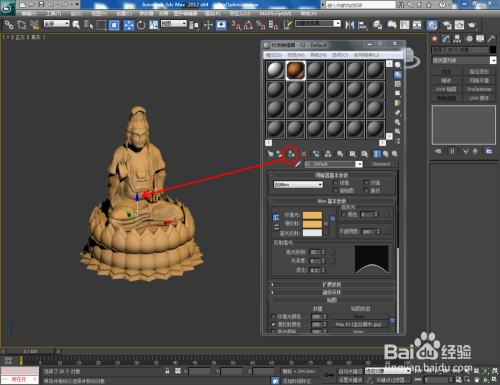
Task: Click red X Reset Map/Material icon
Action: coord(304,154)
